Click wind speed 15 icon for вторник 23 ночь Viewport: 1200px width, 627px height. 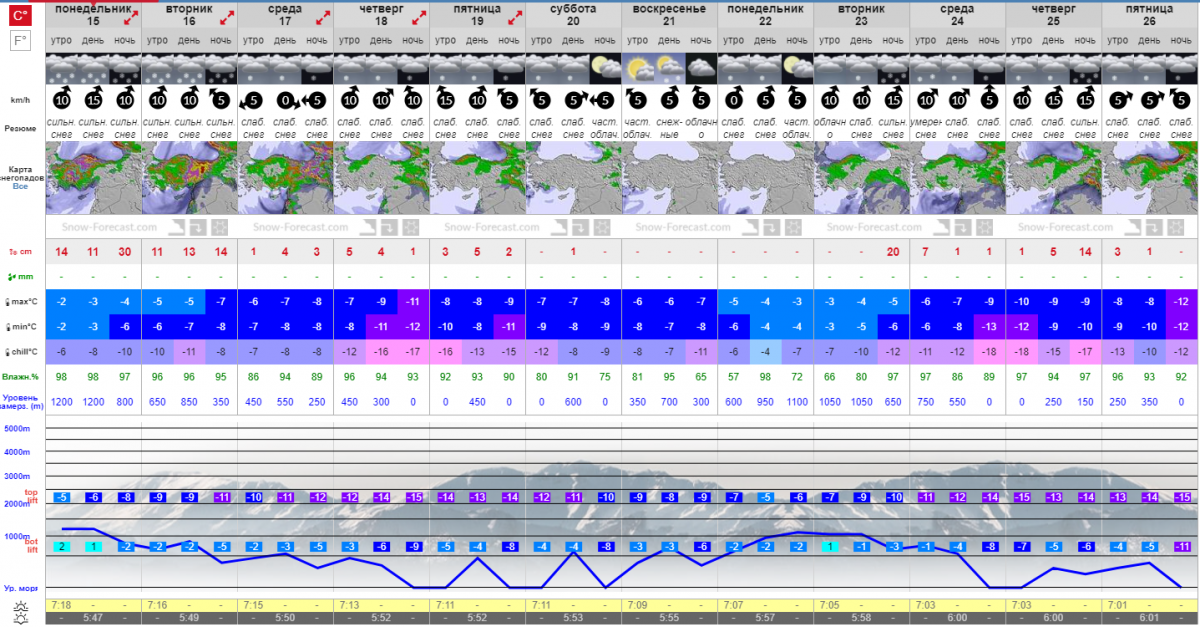point(893,100)
